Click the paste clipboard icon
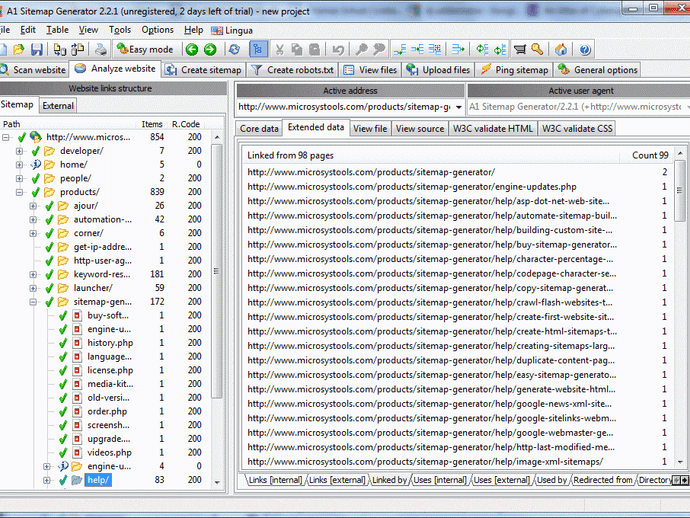690x518 pixels. (314, 49)
